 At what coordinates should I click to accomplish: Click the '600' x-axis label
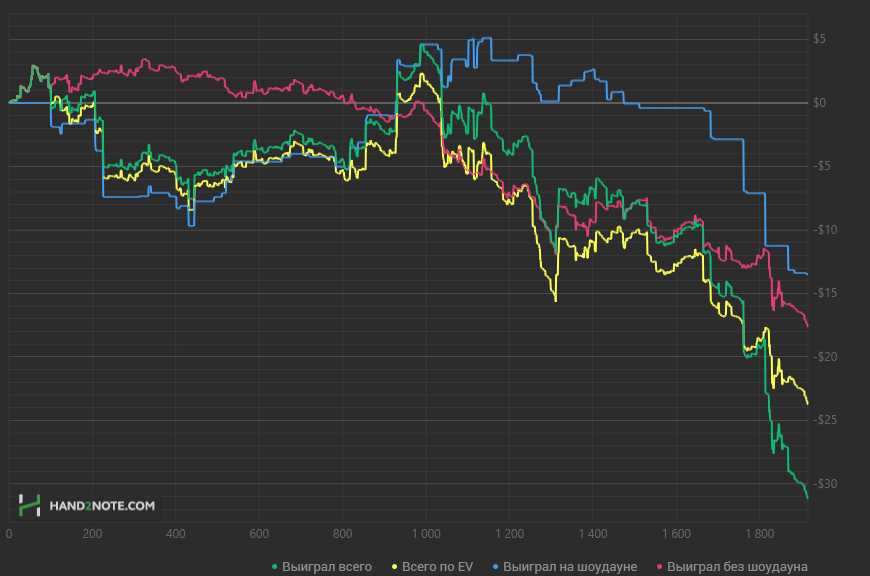tap(259, 534)
